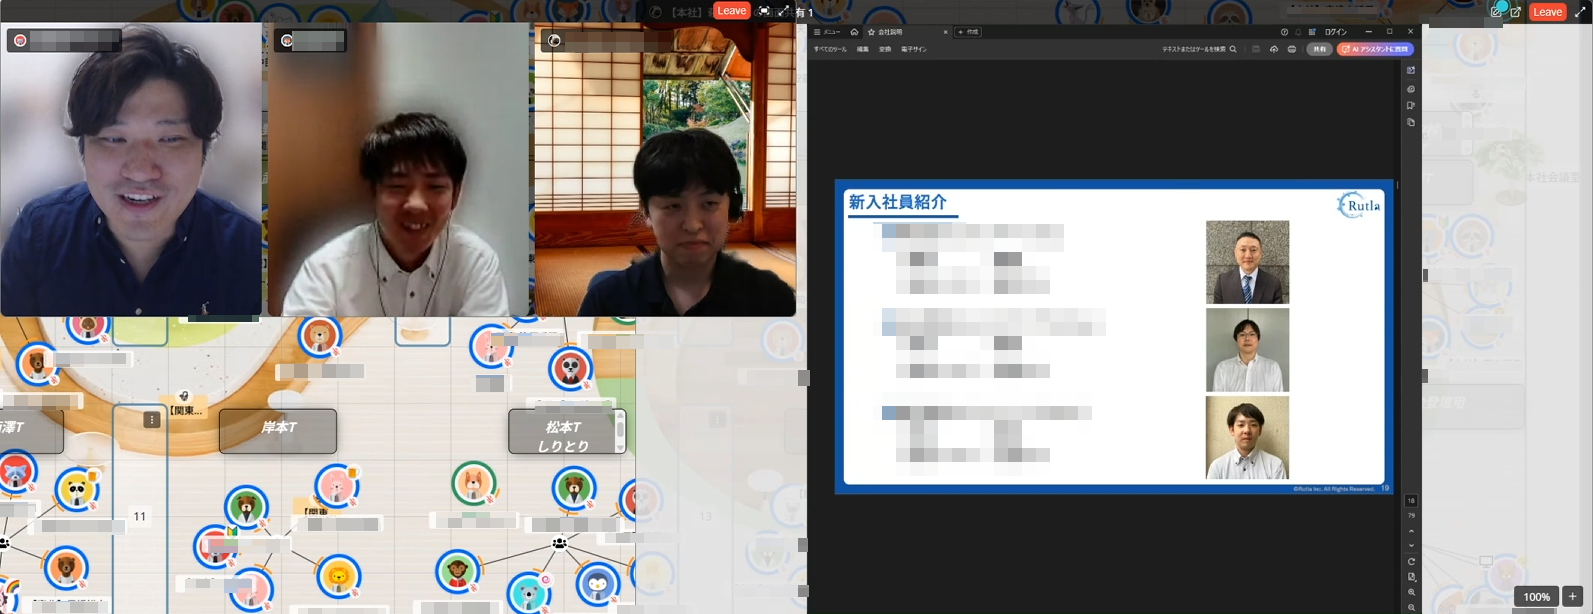Open the メニュー hamburger menu
The height and width of the screenshot is (614, 1593).
click(x=826, y=32)
